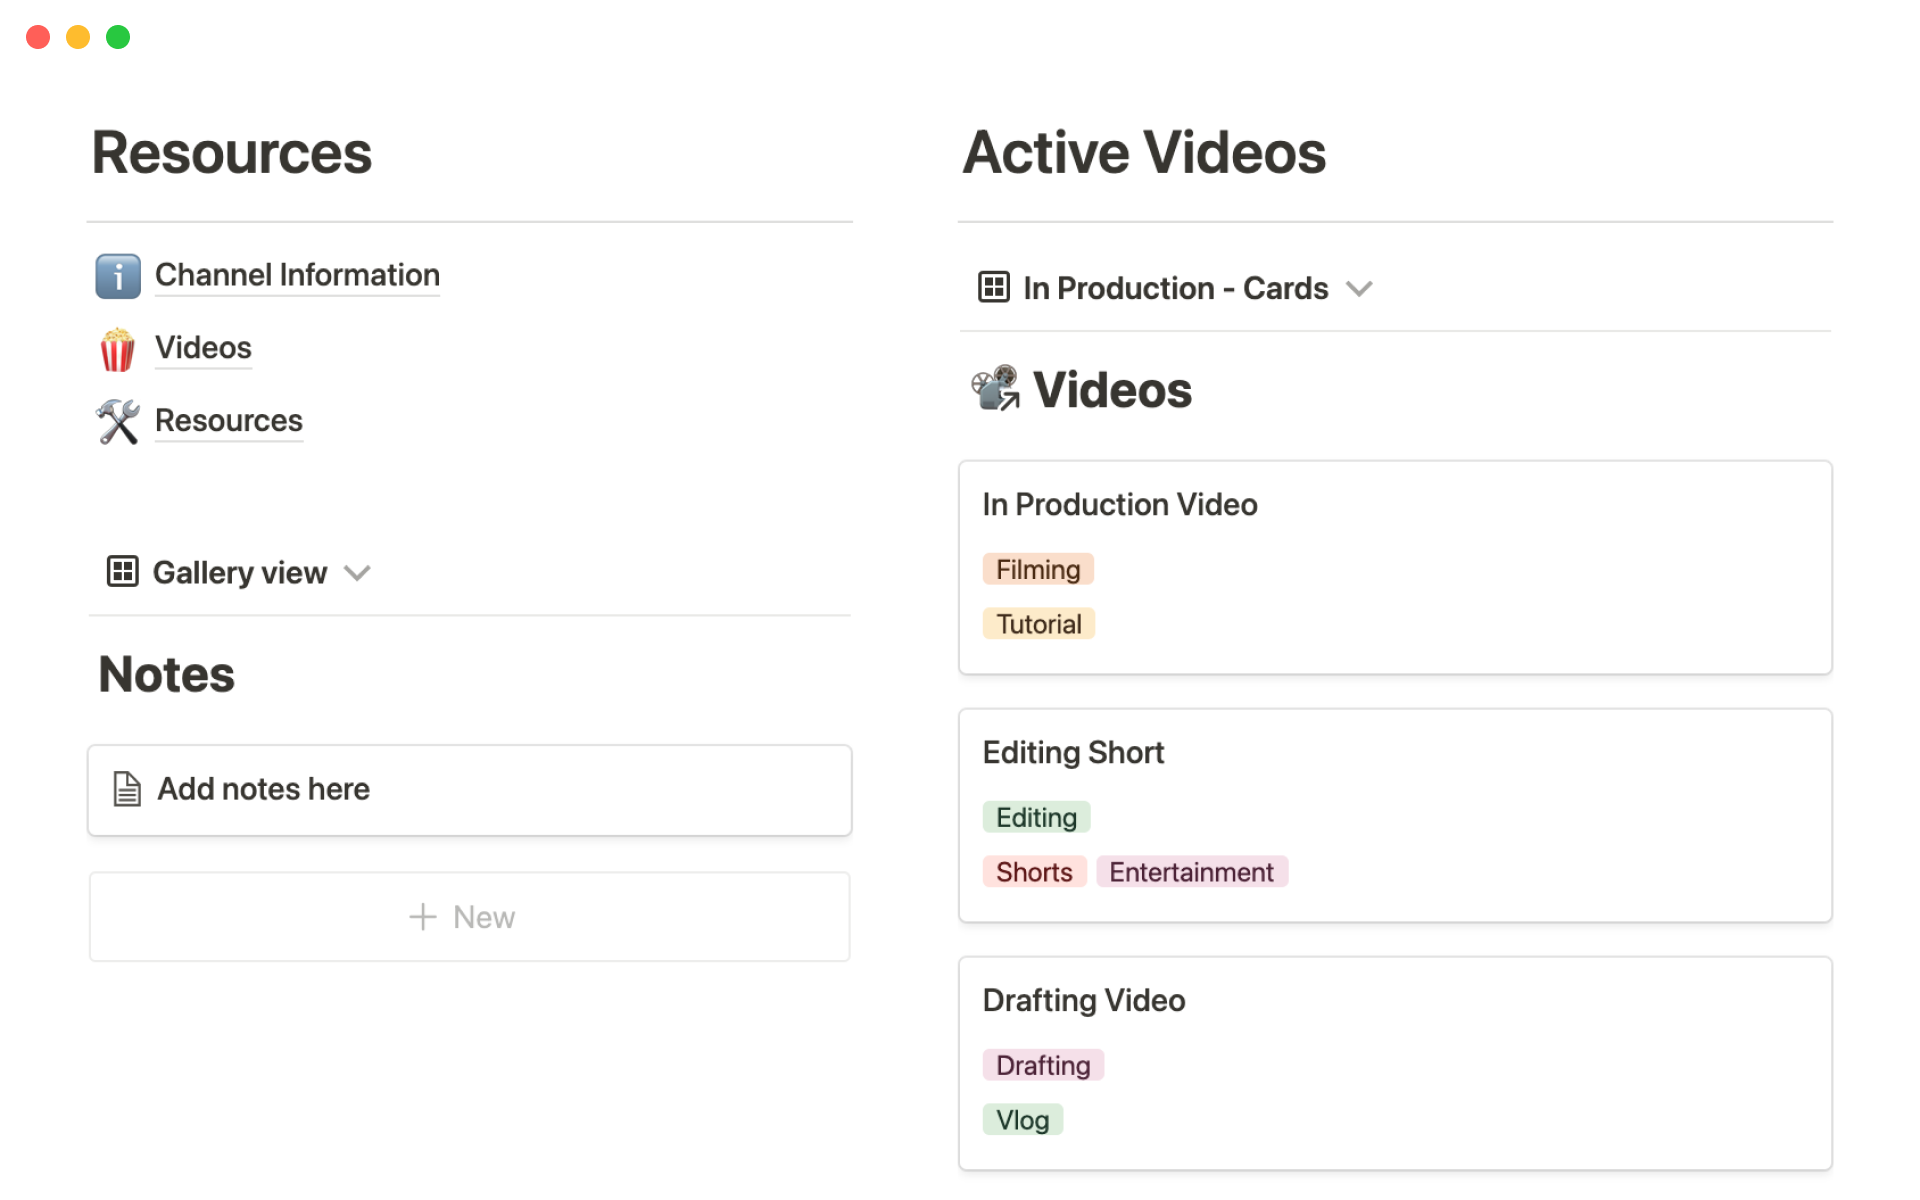This screenshot has width=1920, height=1200.
Task: Expand the In Production - Cards chevron
Action: 1359,289
